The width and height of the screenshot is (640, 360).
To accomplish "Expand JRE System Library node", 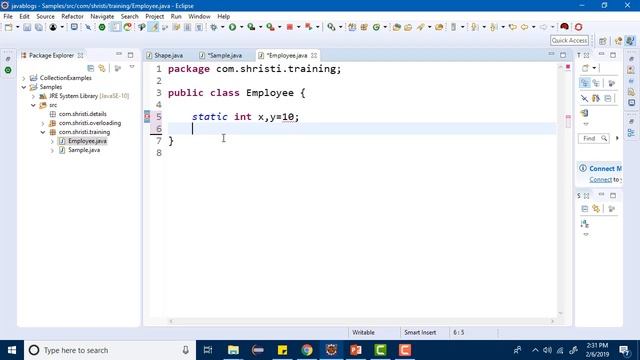I will pyautogui.click(x=33, y=96).
